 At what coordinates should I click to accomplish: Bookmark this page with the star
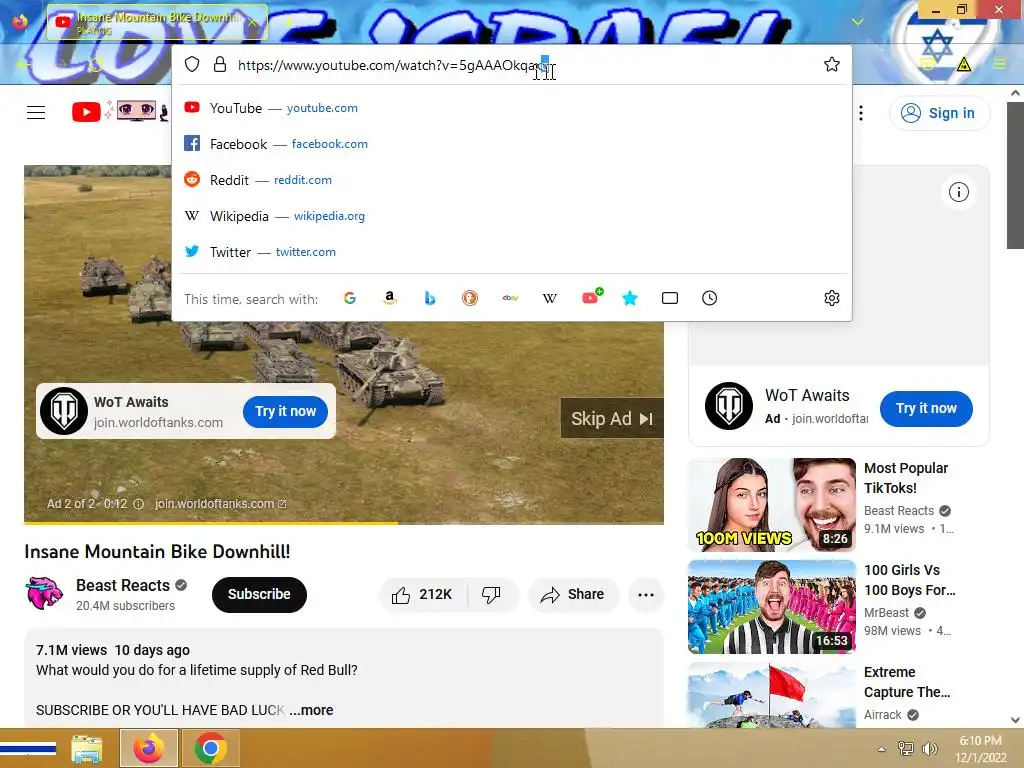pos(831,64)
